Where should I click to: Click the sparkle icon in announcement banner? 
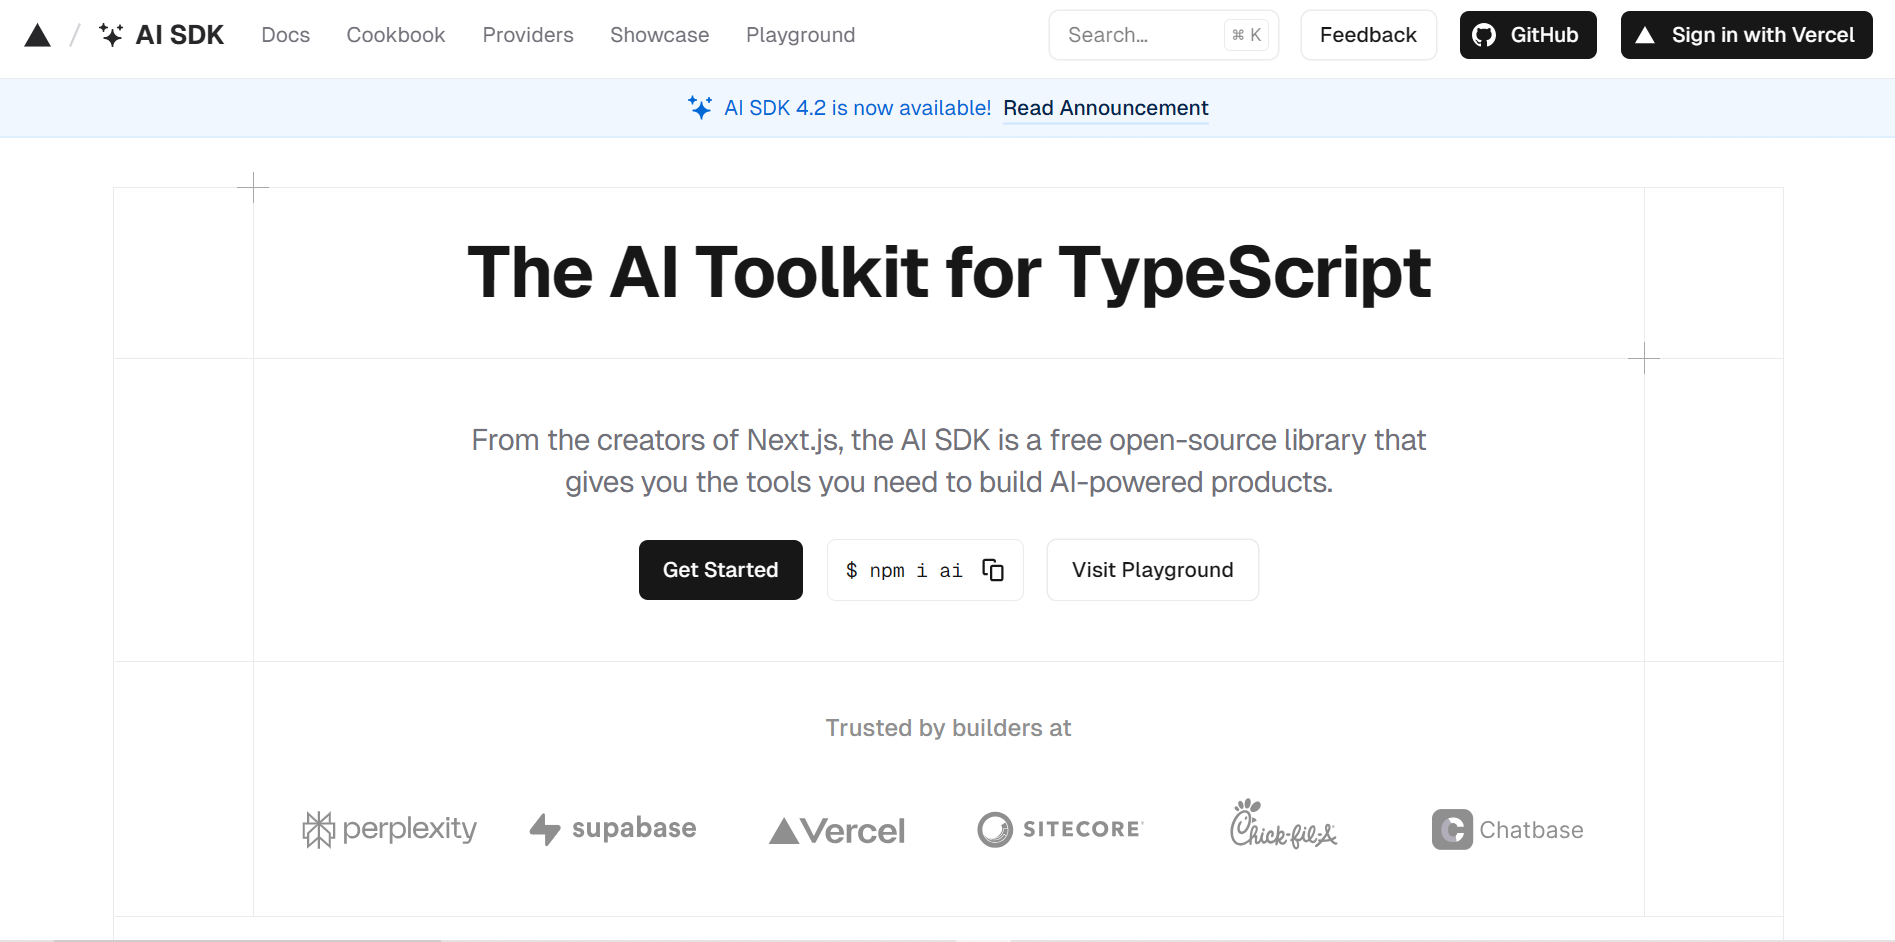click(700, 107)
